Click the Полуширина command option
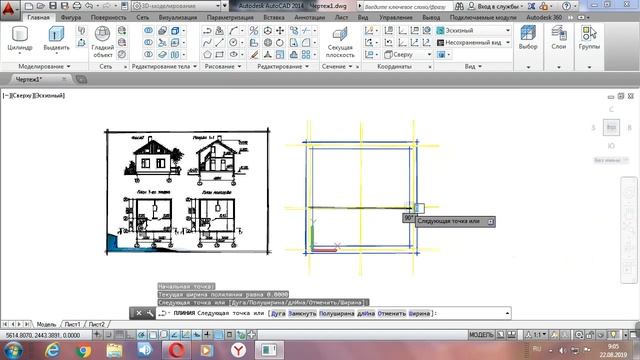Image resolution: width=640 pixels, height=360 pixels. pos(336,313)
